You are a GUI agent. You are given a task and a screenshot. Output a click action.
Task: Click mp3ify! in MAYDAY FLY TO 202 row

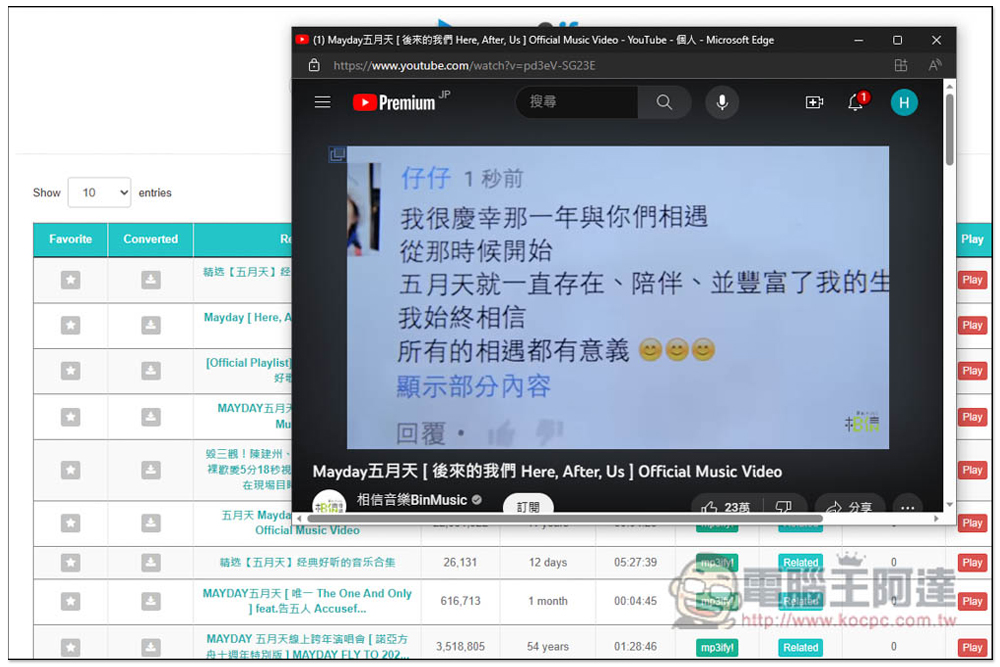[x=717, y=647]
